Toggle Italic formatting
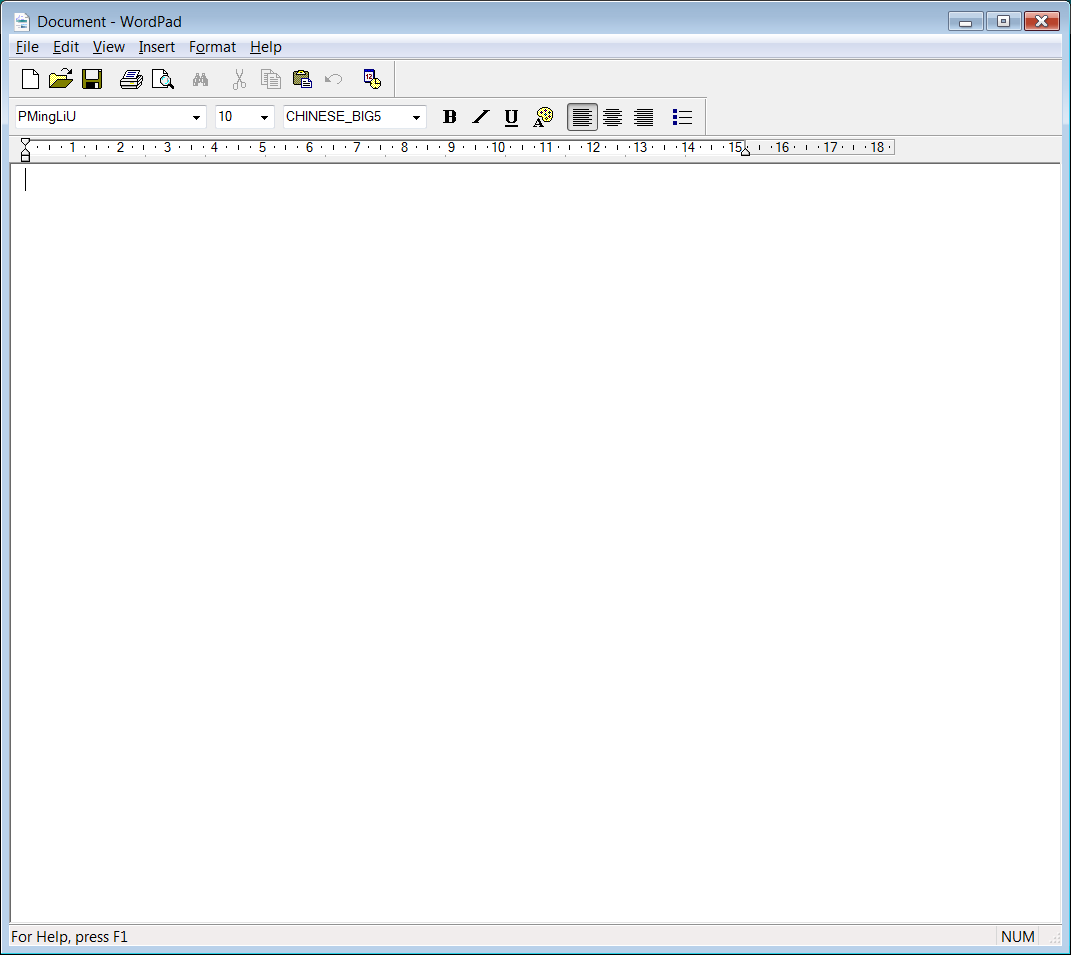The image size is (1071, 955). click(x=481, y=117)
